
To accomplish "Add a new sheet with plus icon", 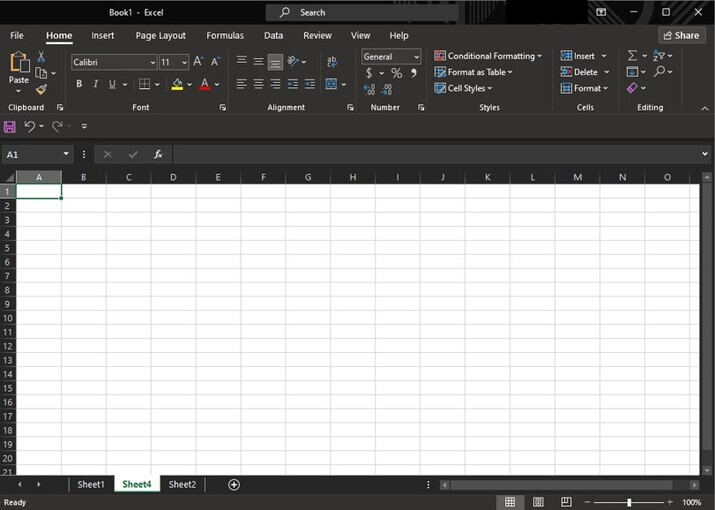I will [x=233, y=484].
